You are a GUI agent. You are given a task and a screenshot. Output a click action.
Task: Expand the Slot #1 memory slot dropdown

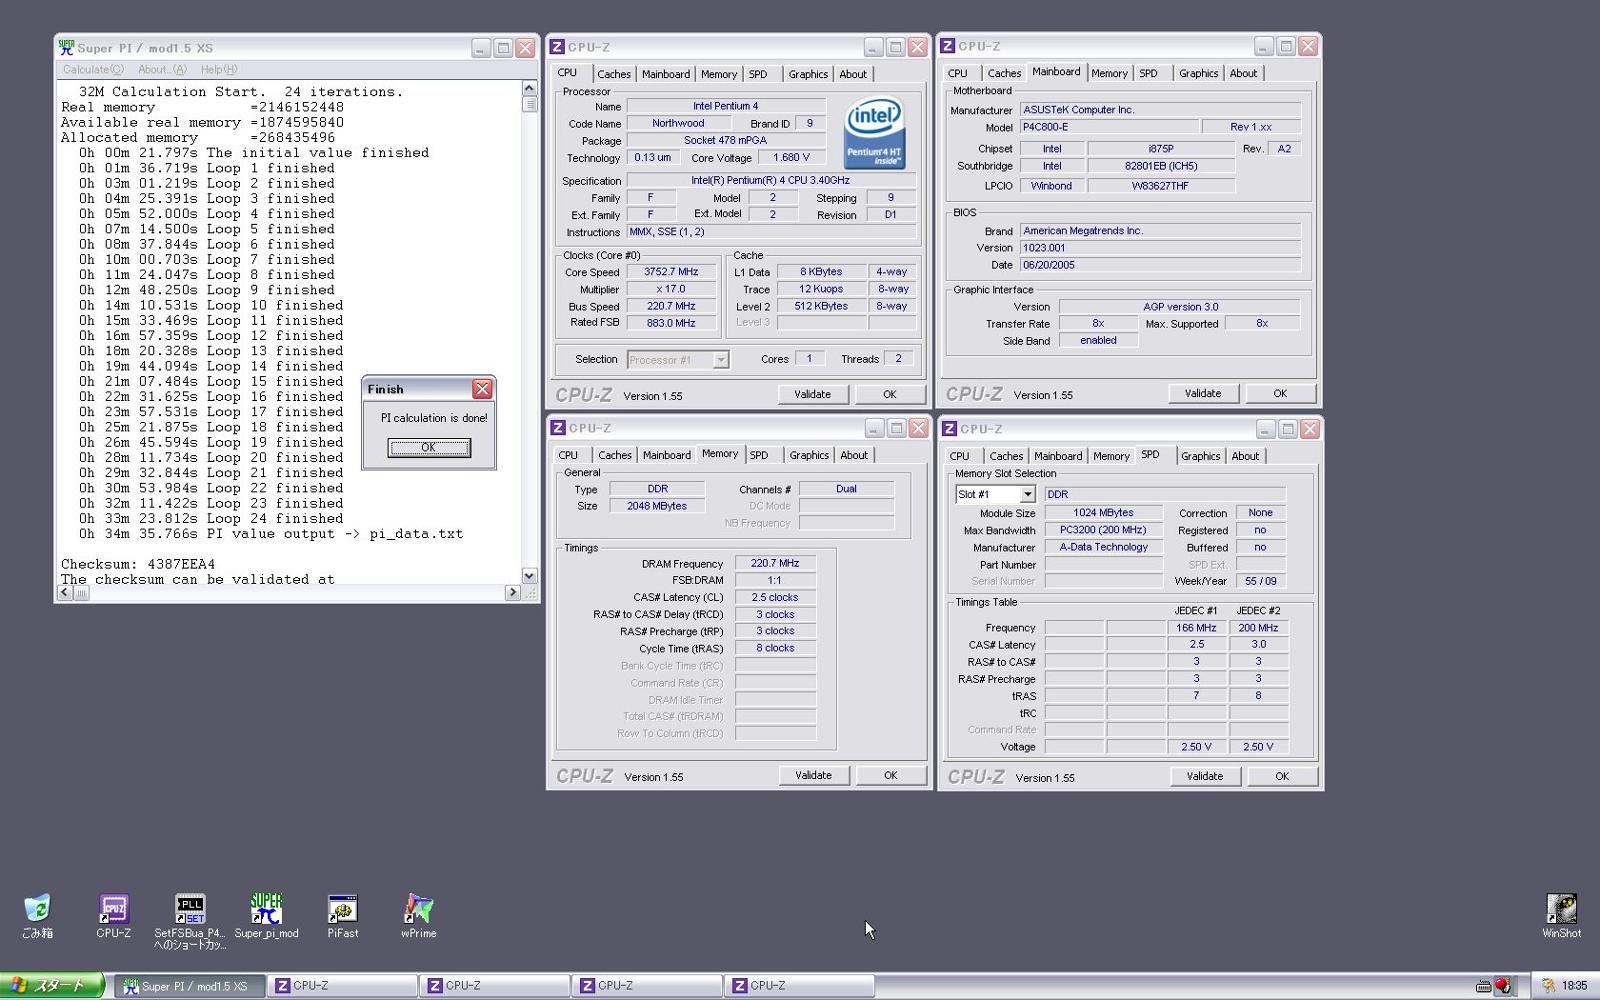(x=1027, y=494)
